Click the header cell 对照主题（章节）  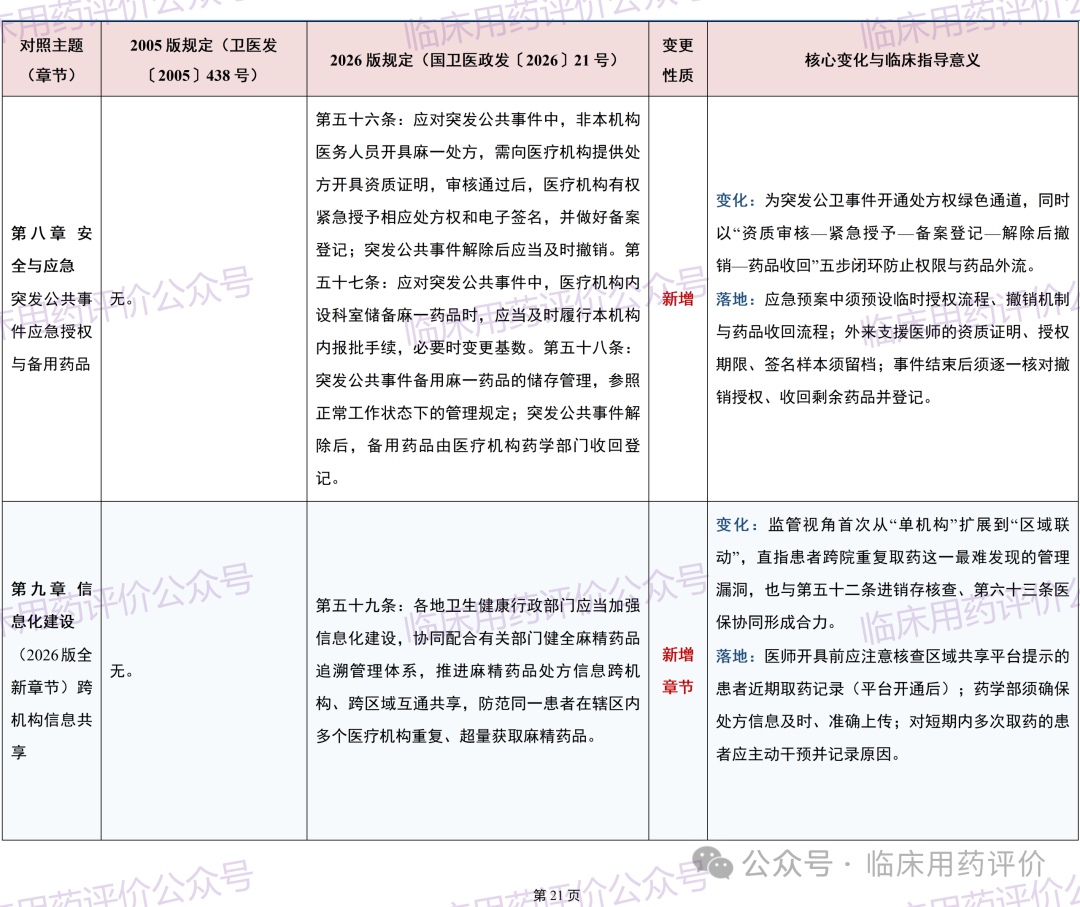click(x=52, y=60)
